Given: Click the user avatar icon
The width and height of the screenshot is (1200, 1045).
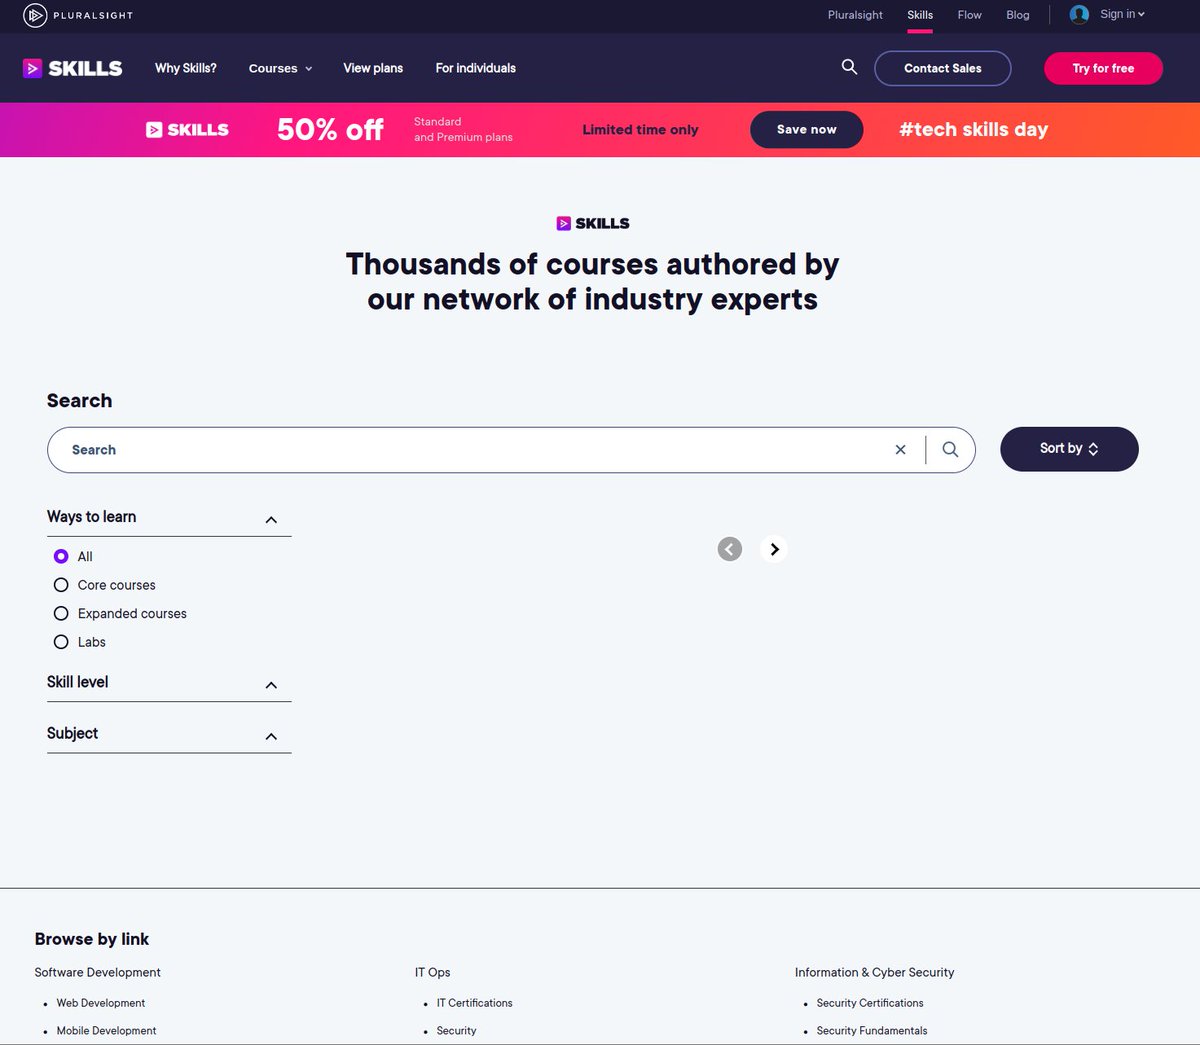Looking at the screenshot, I should [x=1079, y=14].
